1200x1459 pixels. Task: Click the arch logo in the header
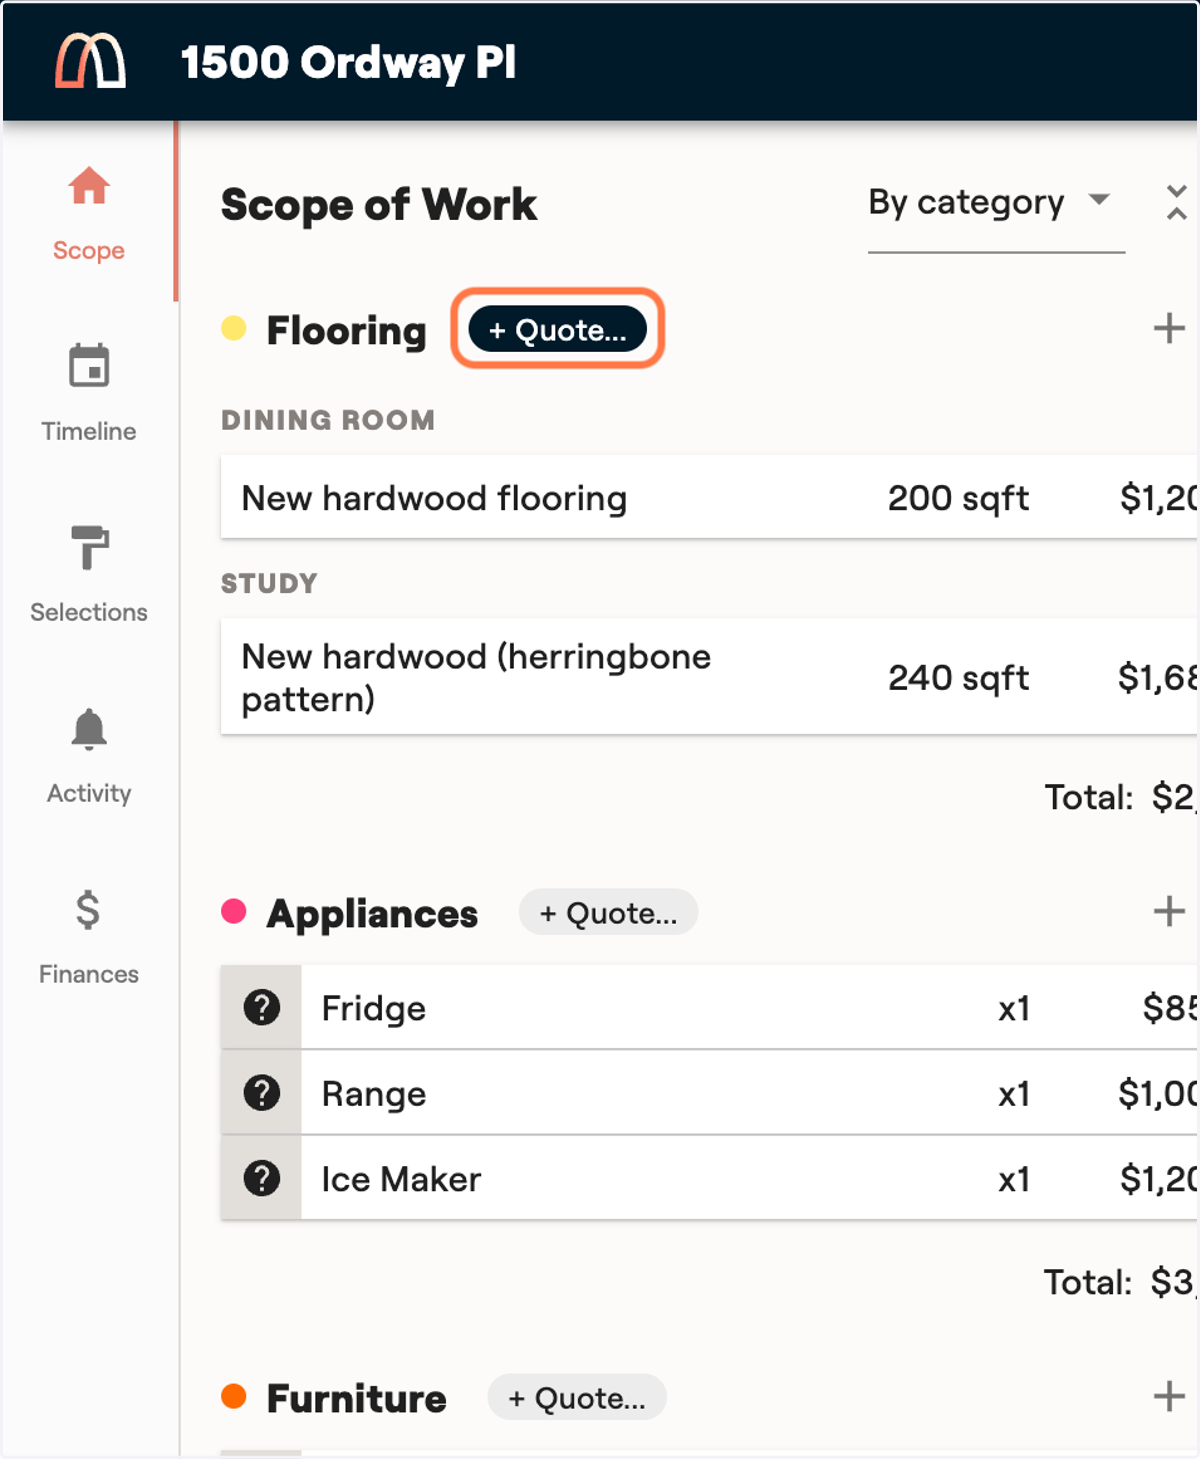click(90, 60)
